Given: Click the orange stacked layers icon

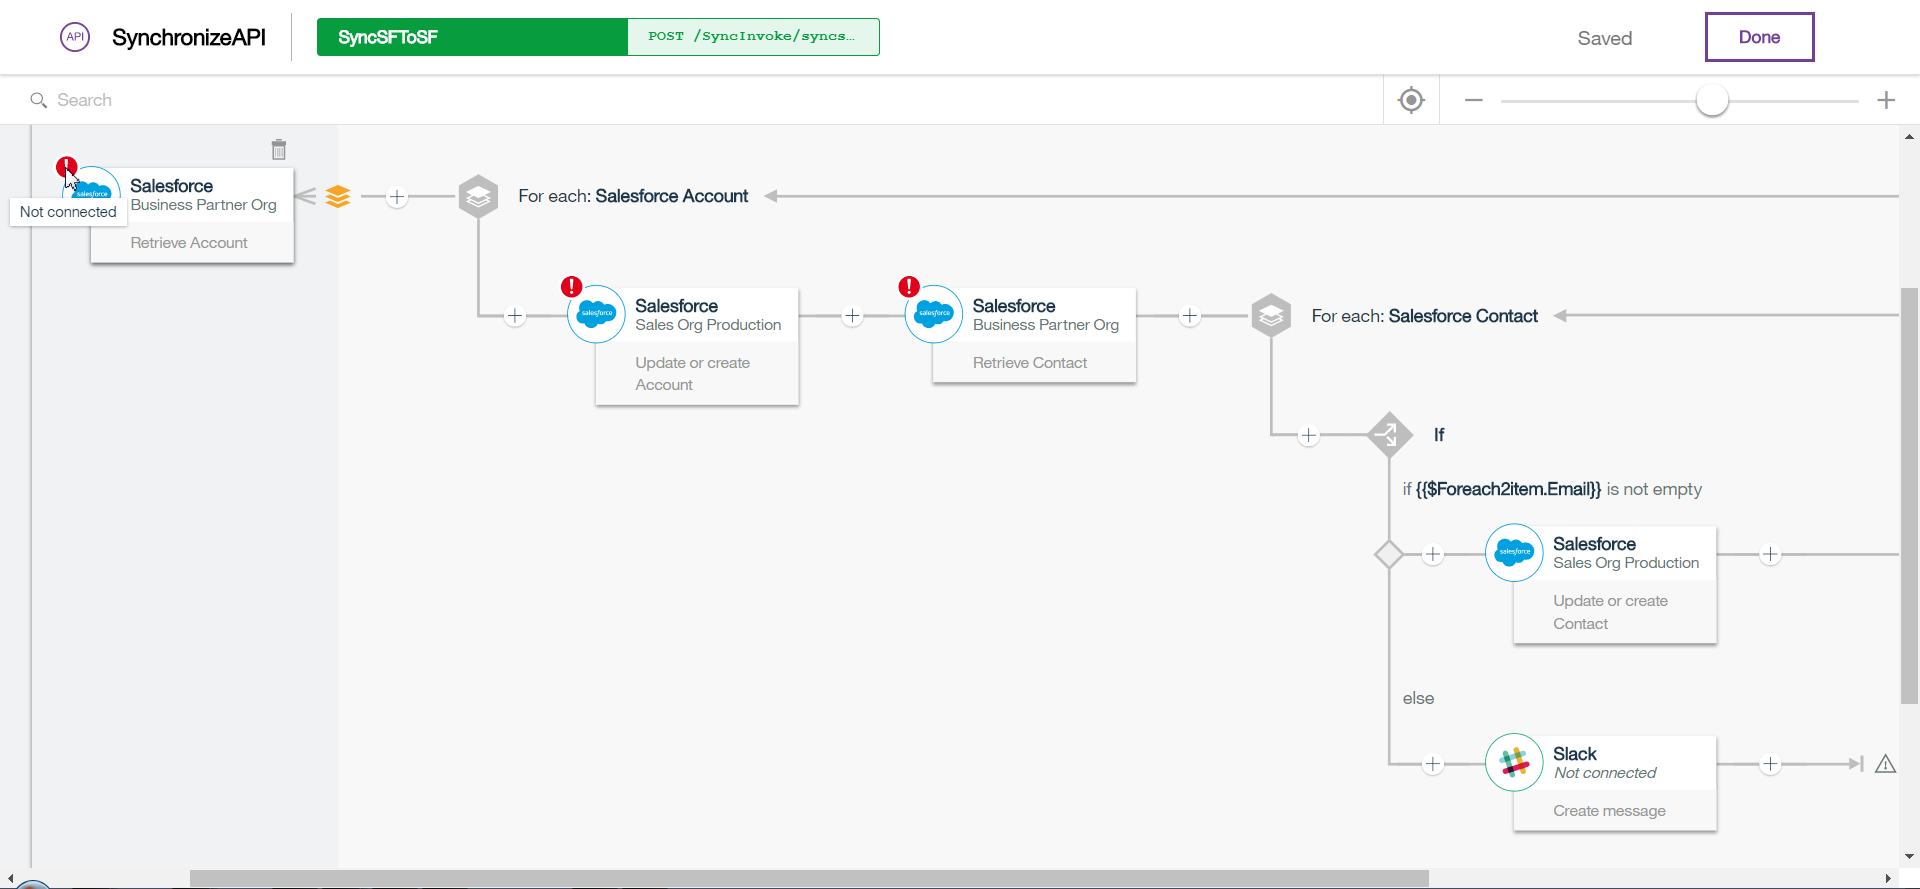Looking at the screenshot, I should pyautogui.click(x=338, y=196).
